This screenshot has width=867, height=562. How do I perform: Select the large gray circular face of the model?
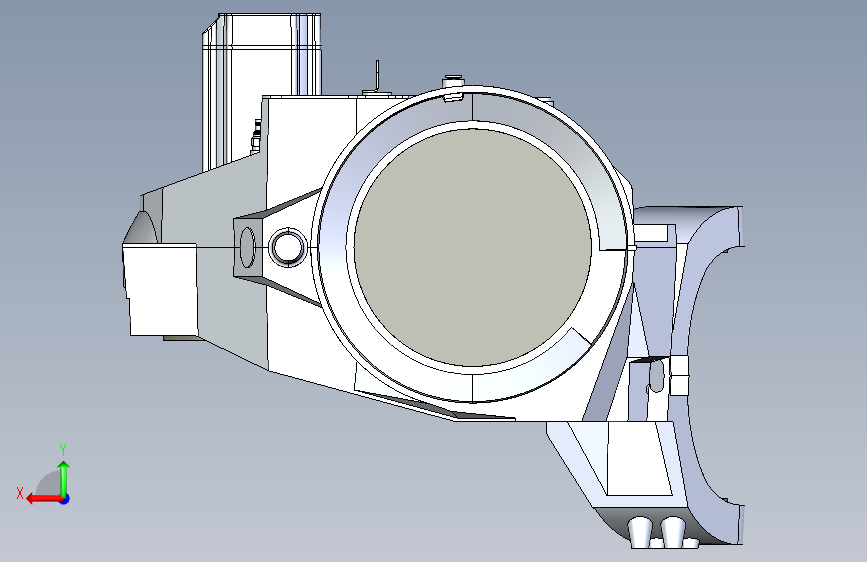[x=473, y=247]
